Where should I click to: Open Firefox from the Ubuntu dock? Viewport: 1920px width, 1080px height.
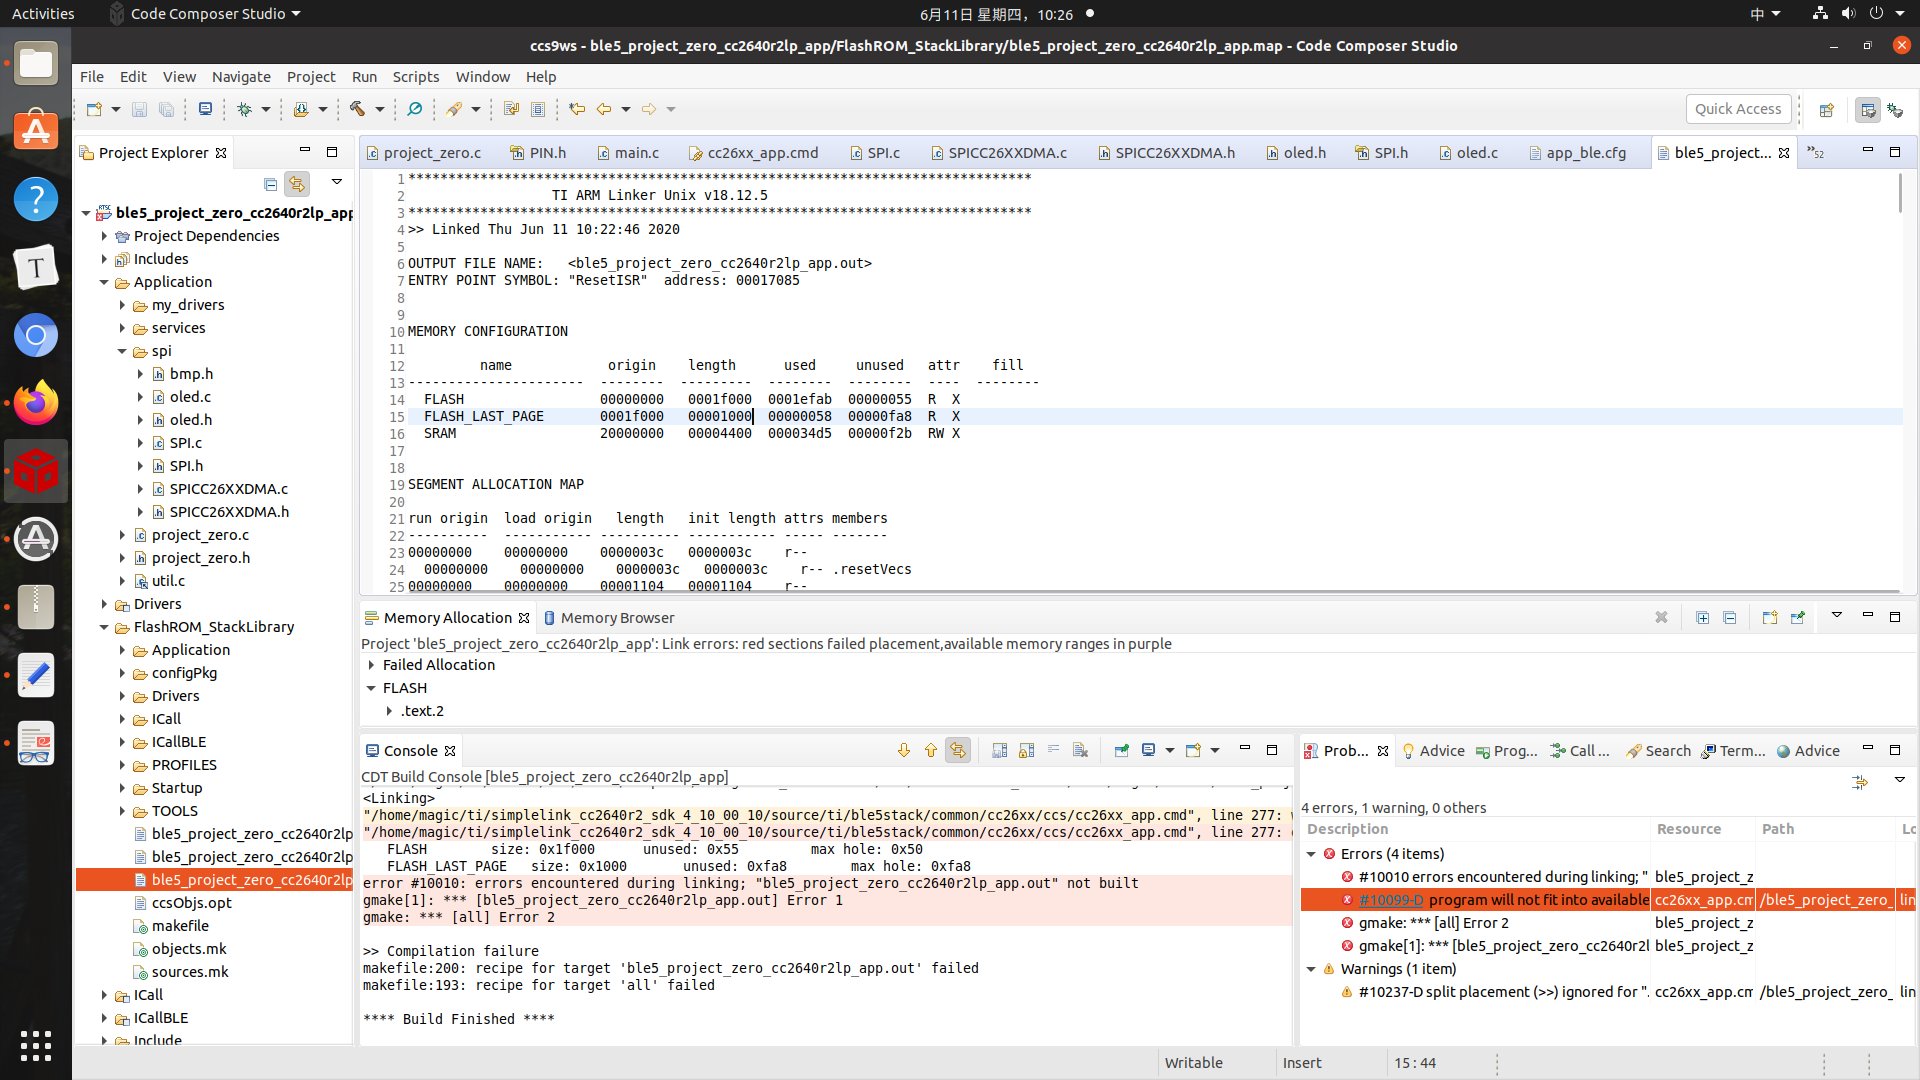[36, 403]
